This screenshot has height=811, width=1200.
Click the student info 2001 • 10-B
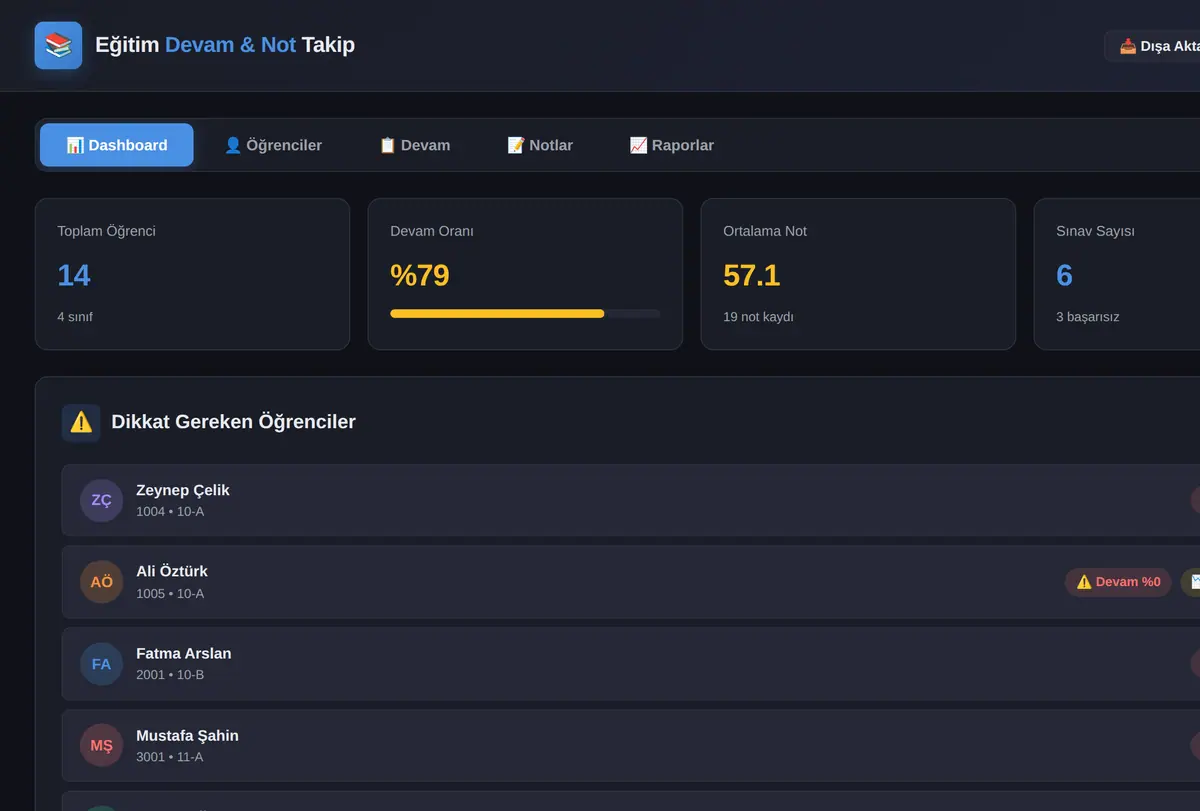[170, 675]
